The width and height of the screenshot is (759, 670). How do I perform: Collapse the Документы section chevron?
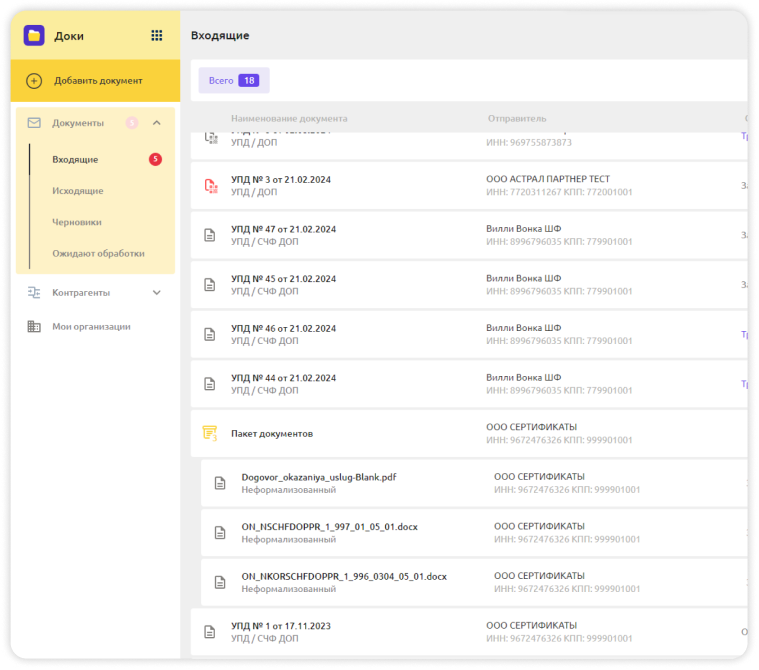click(156, 123)
